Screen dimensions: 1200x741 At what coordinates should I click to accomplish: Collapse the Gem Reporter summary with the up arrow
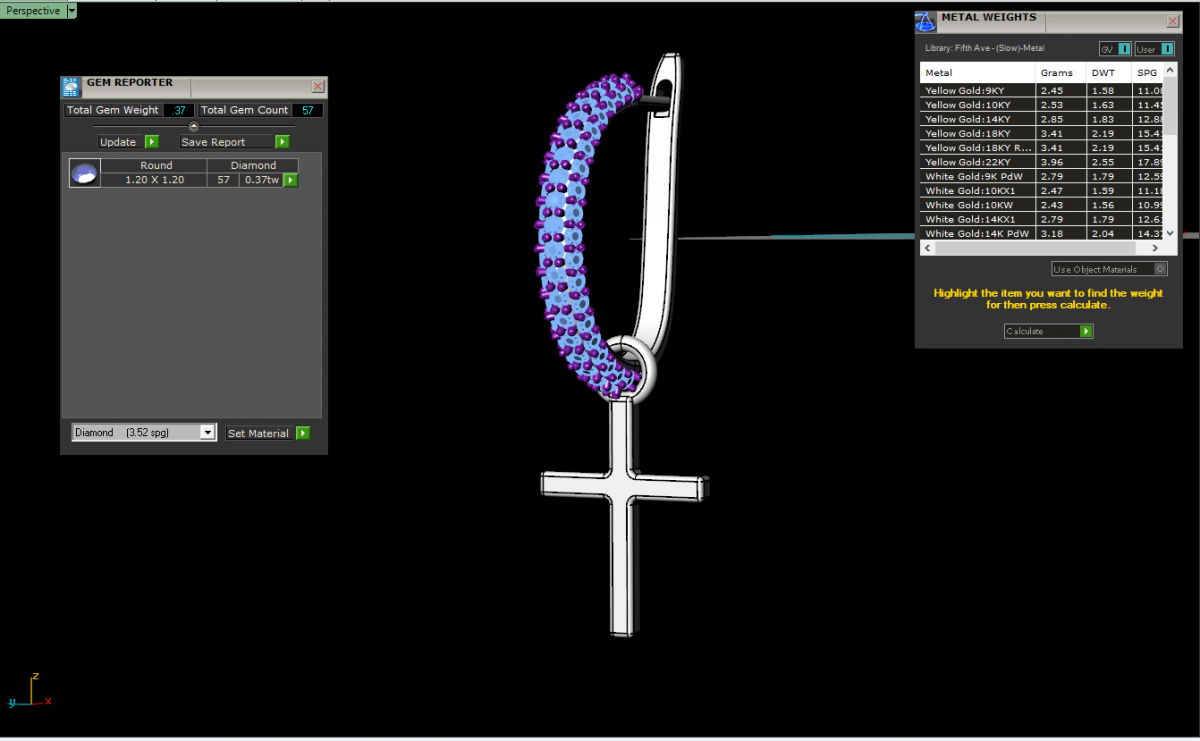(x=194, y=126)
